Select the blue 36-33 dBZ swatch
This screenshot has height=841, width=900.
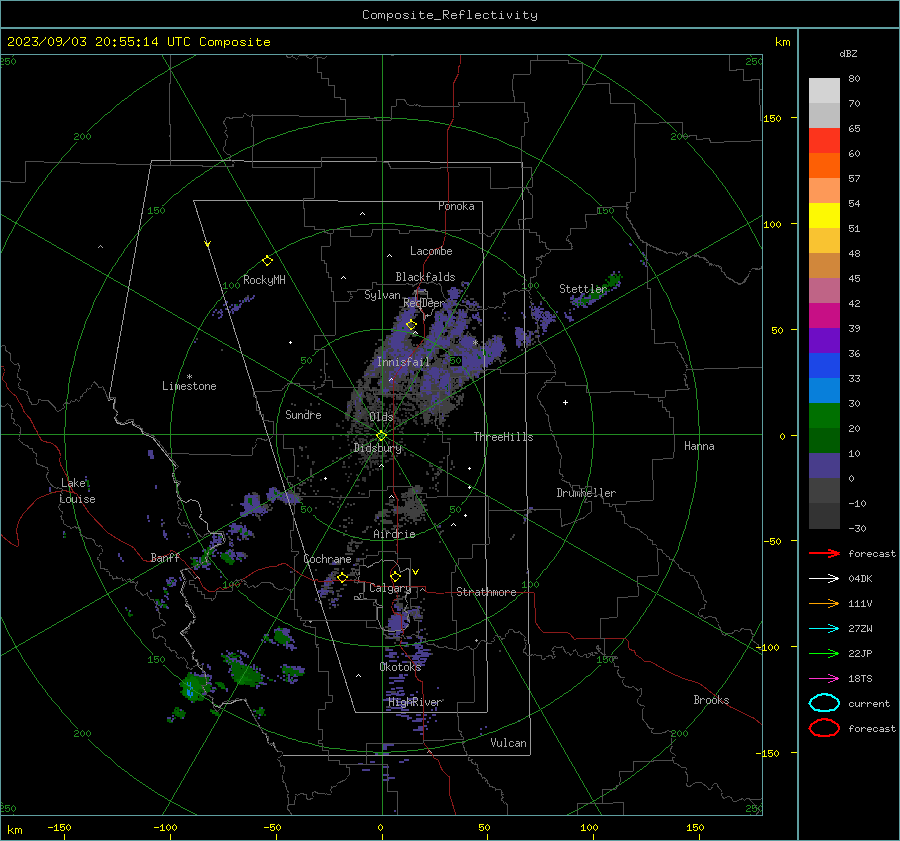click(x=824, y=366)
